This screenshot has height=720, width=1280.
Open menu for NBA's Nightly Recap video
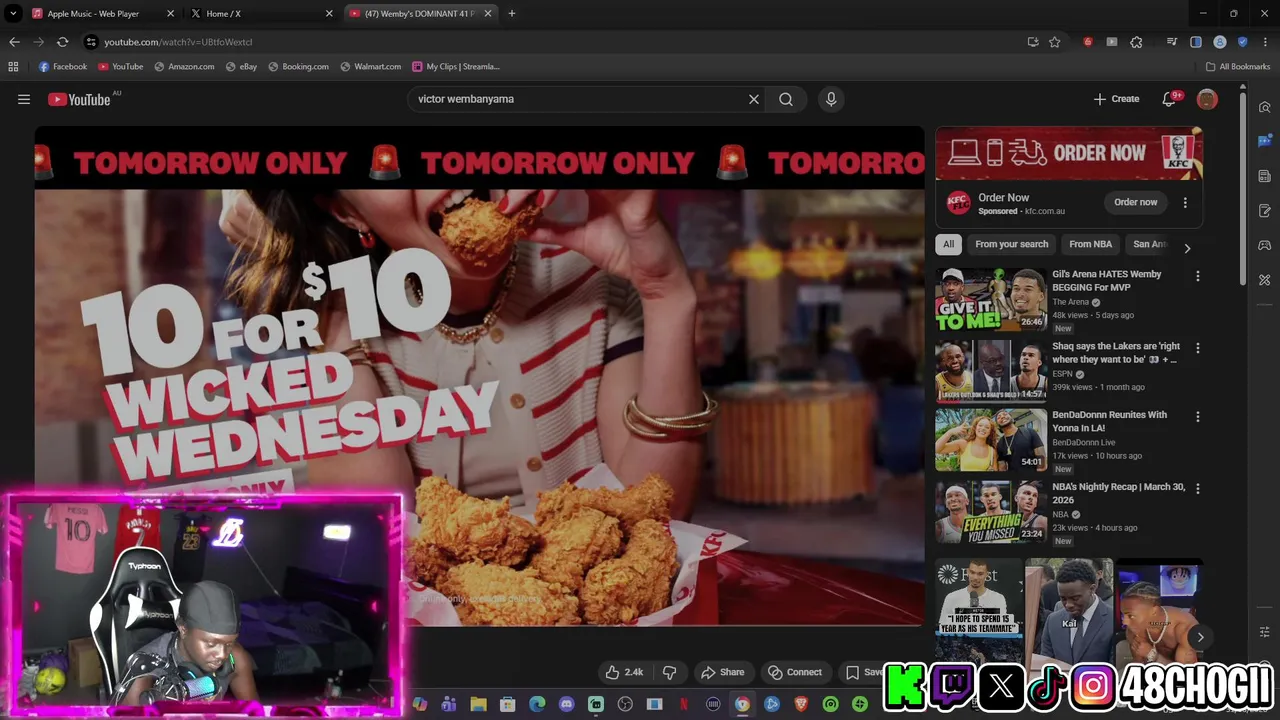point(1198,488)
